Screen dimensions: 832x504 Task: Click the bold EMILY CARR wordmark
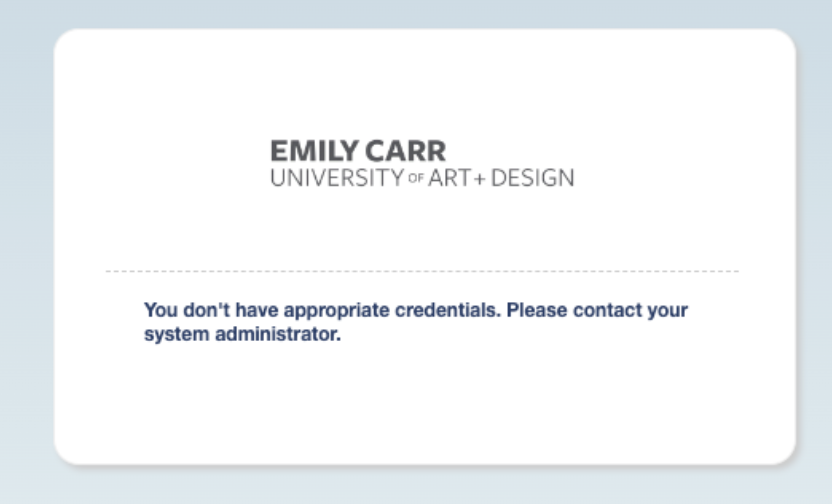358,151
